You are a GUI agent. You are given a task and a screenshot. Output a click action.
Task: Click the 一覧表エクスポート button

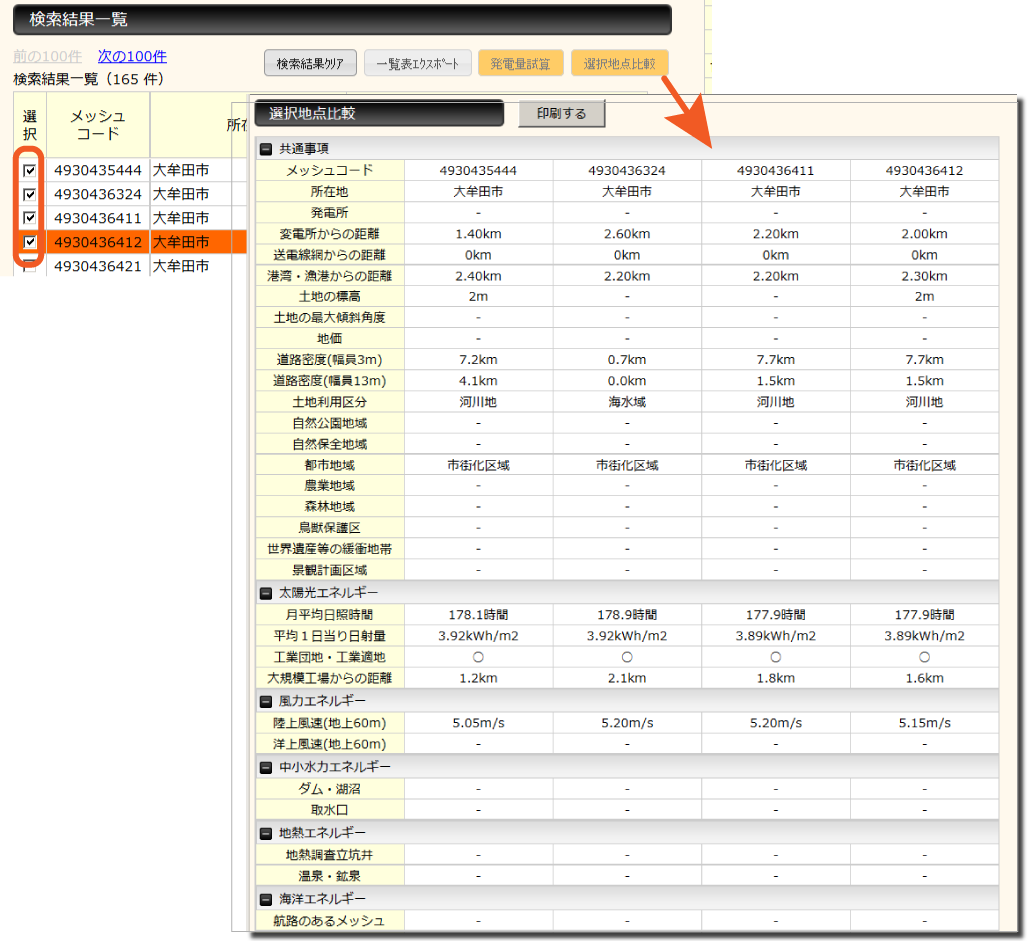(418, 64)
